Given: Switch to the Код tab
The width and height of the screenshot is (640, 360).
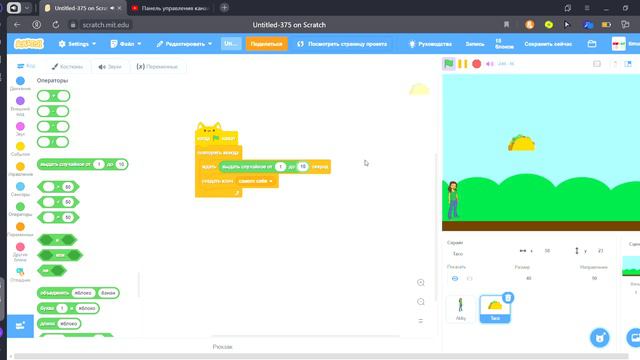Looking at the screenshot, I should 26,66.
